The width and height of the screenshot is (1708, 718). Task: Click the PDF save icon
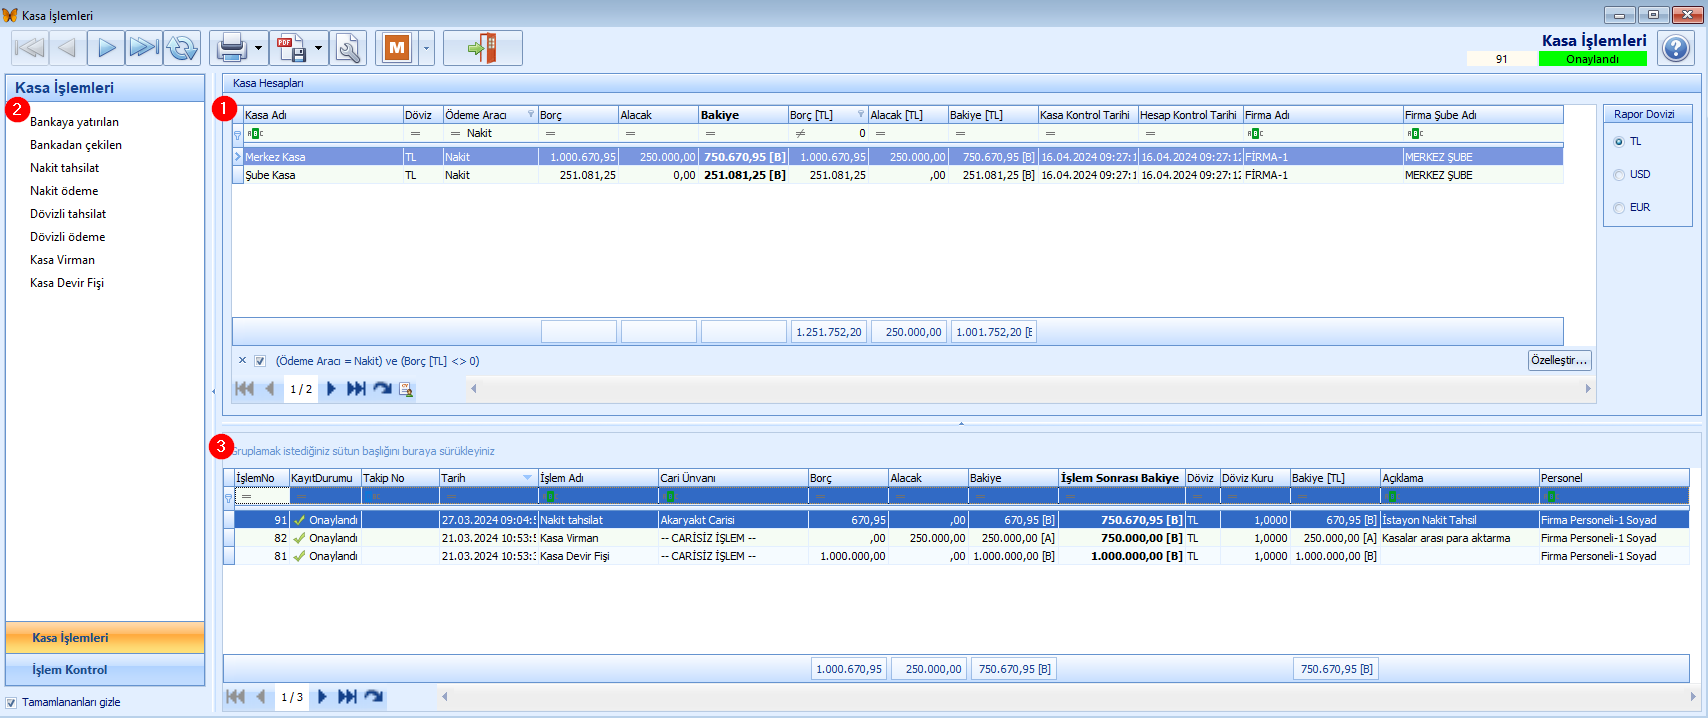pos(291,47)
